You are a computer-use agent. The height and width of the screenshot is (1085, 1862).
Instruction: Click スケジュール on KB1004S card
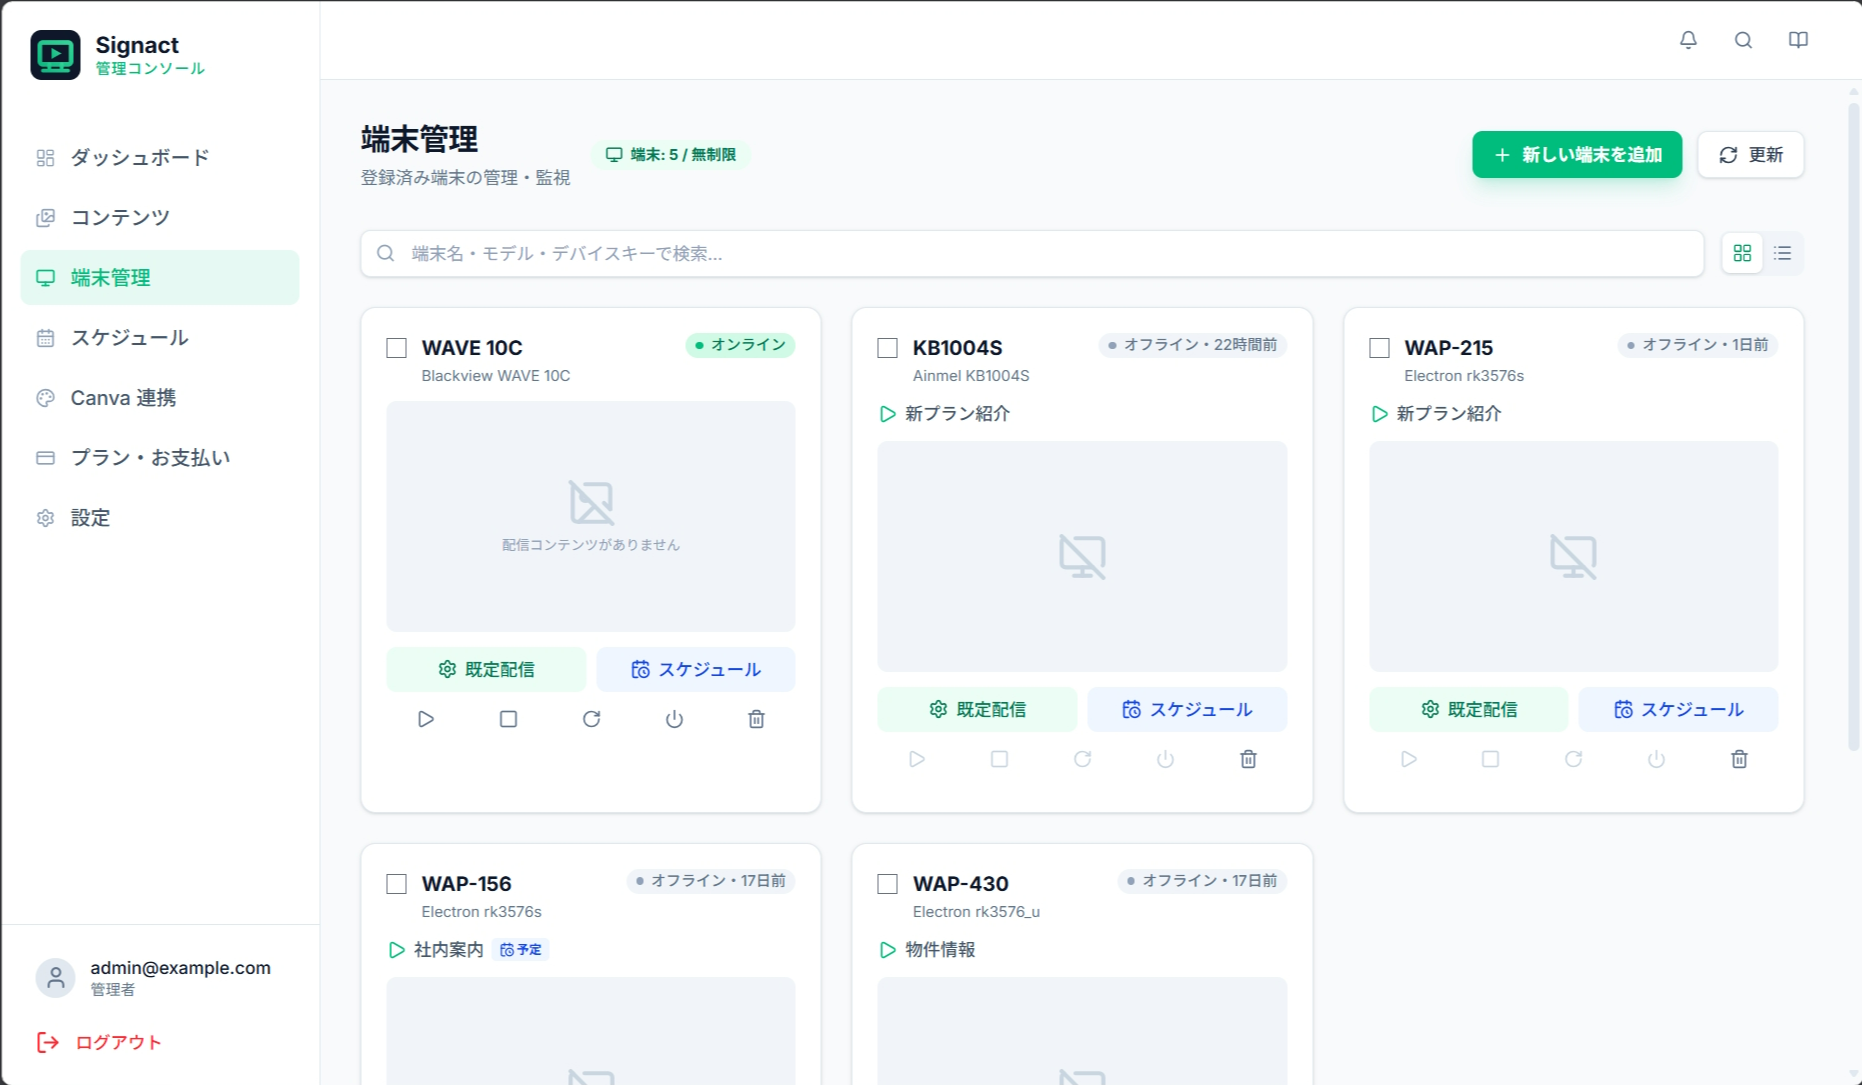pyautogui.click(x=1187, y=709)
